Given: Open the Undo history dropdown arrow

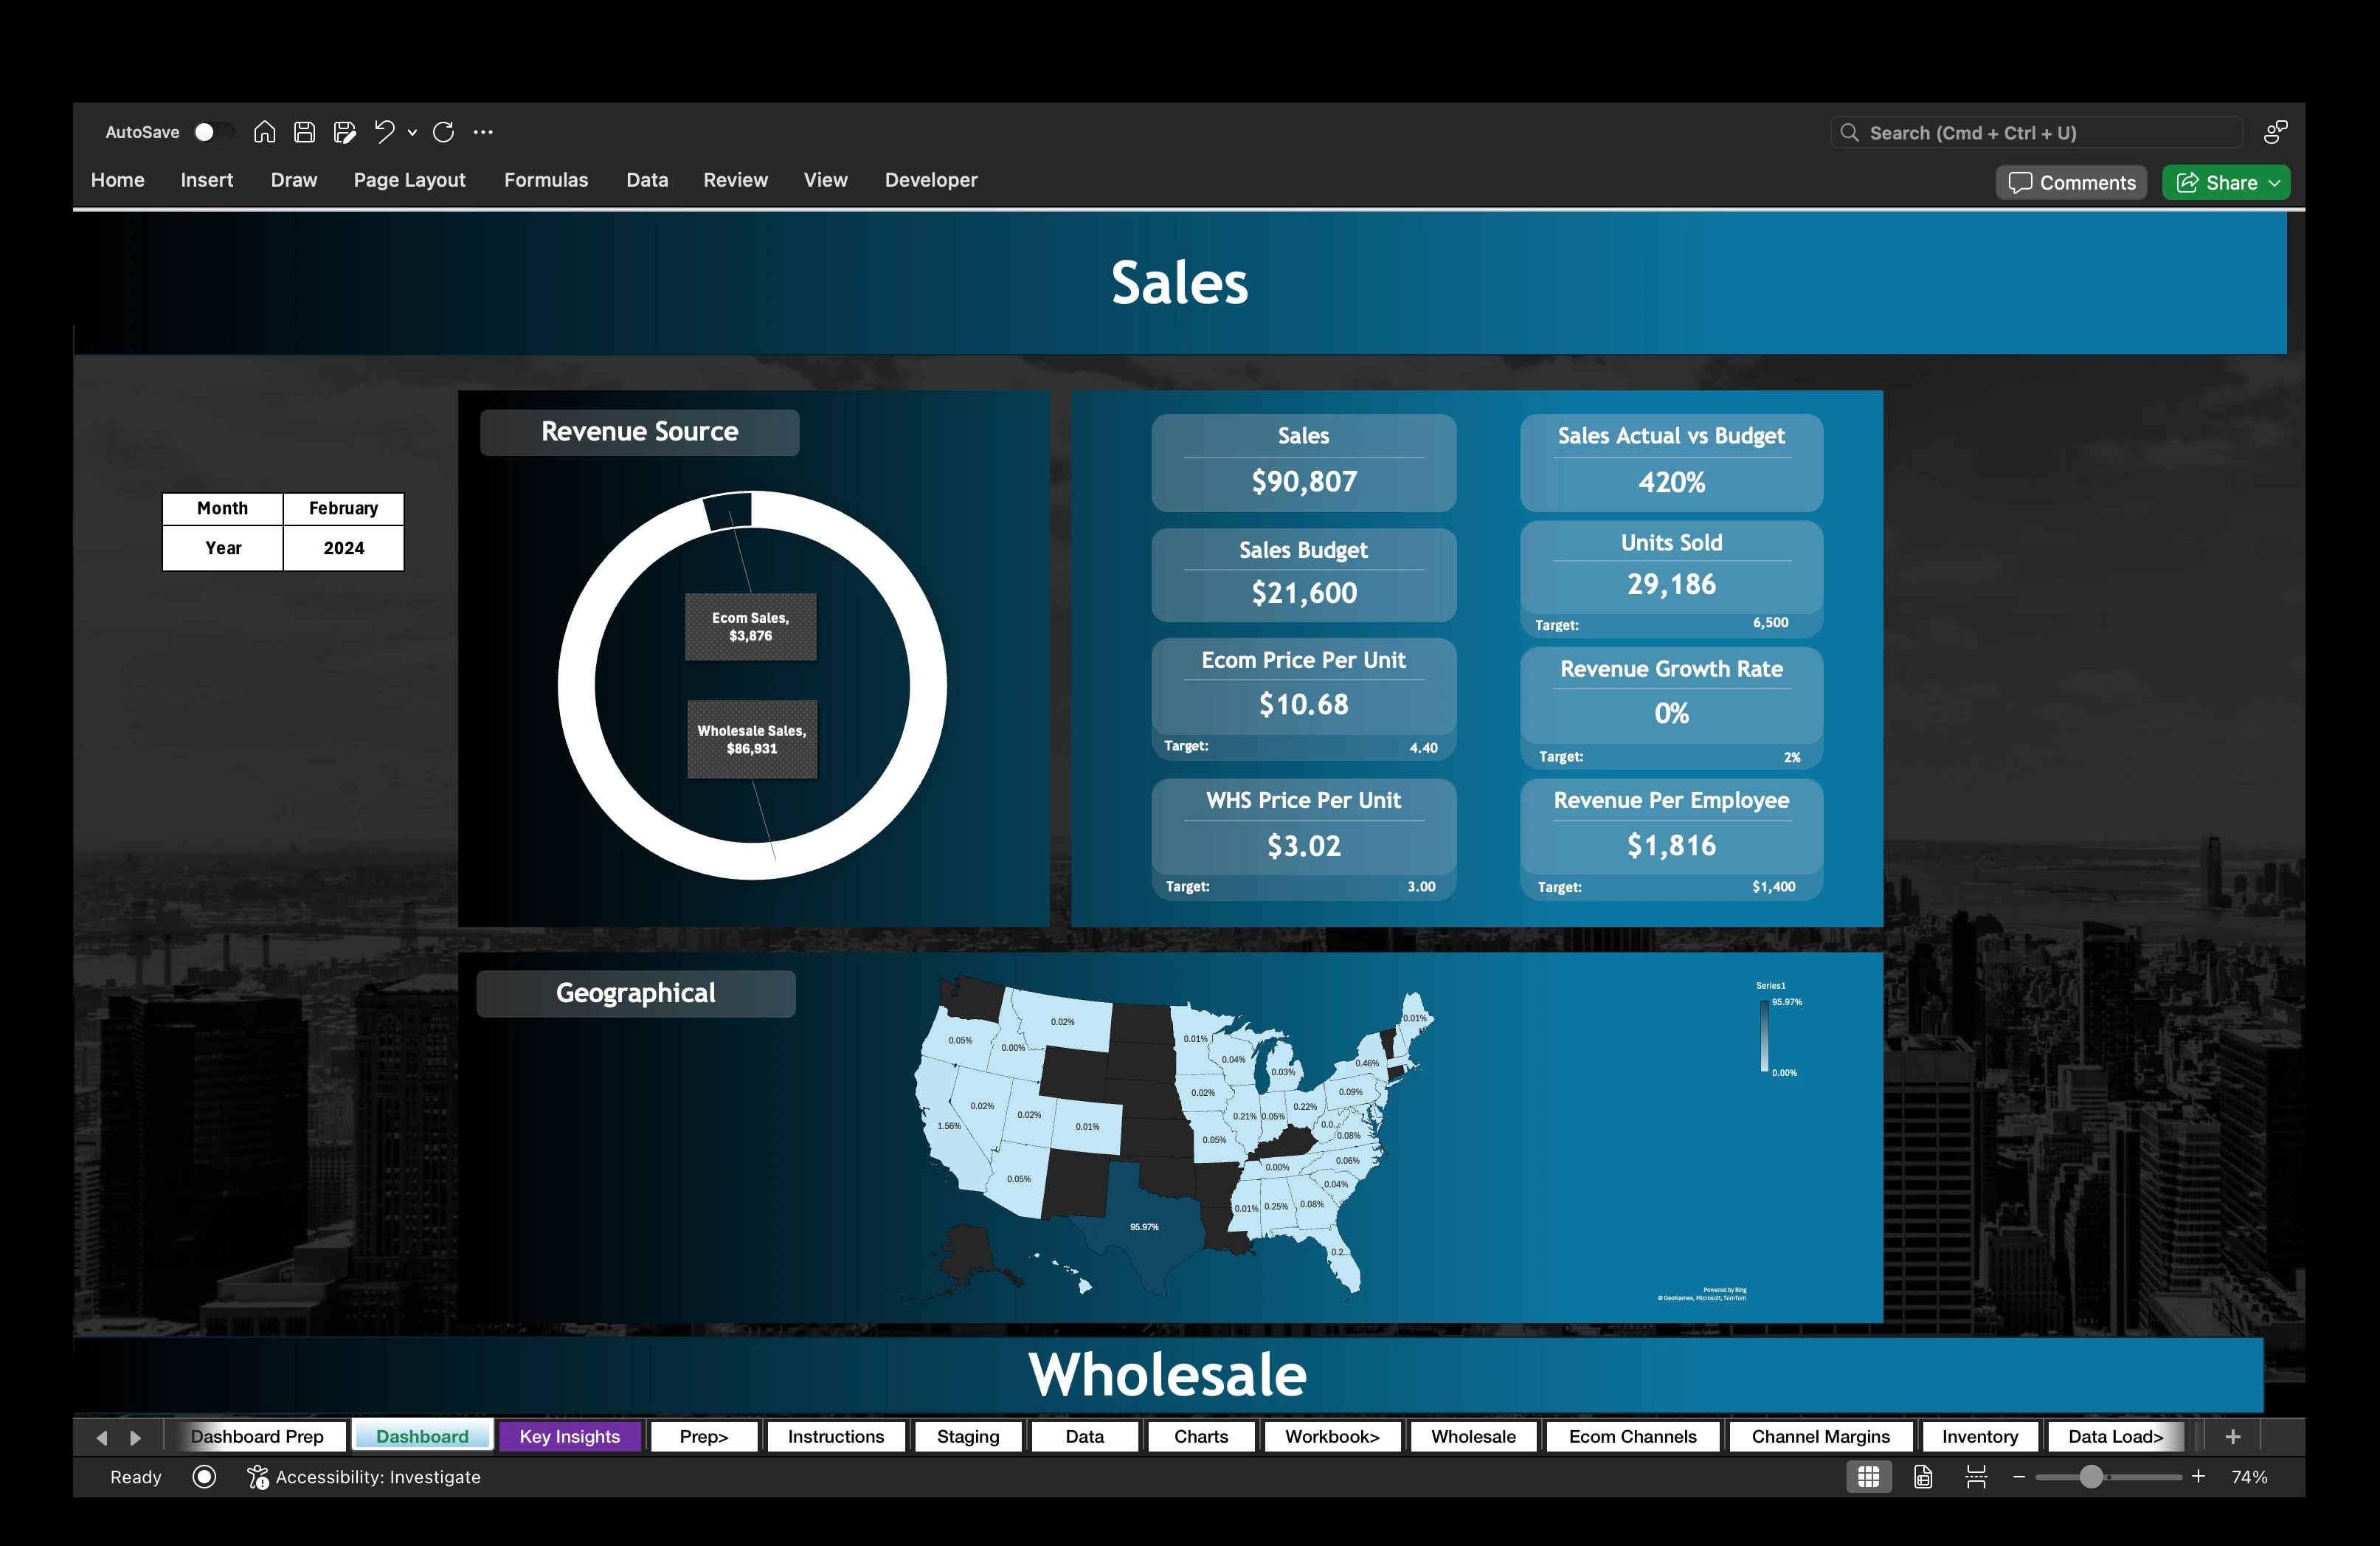Looking at the screenshot, I should 412,132.
